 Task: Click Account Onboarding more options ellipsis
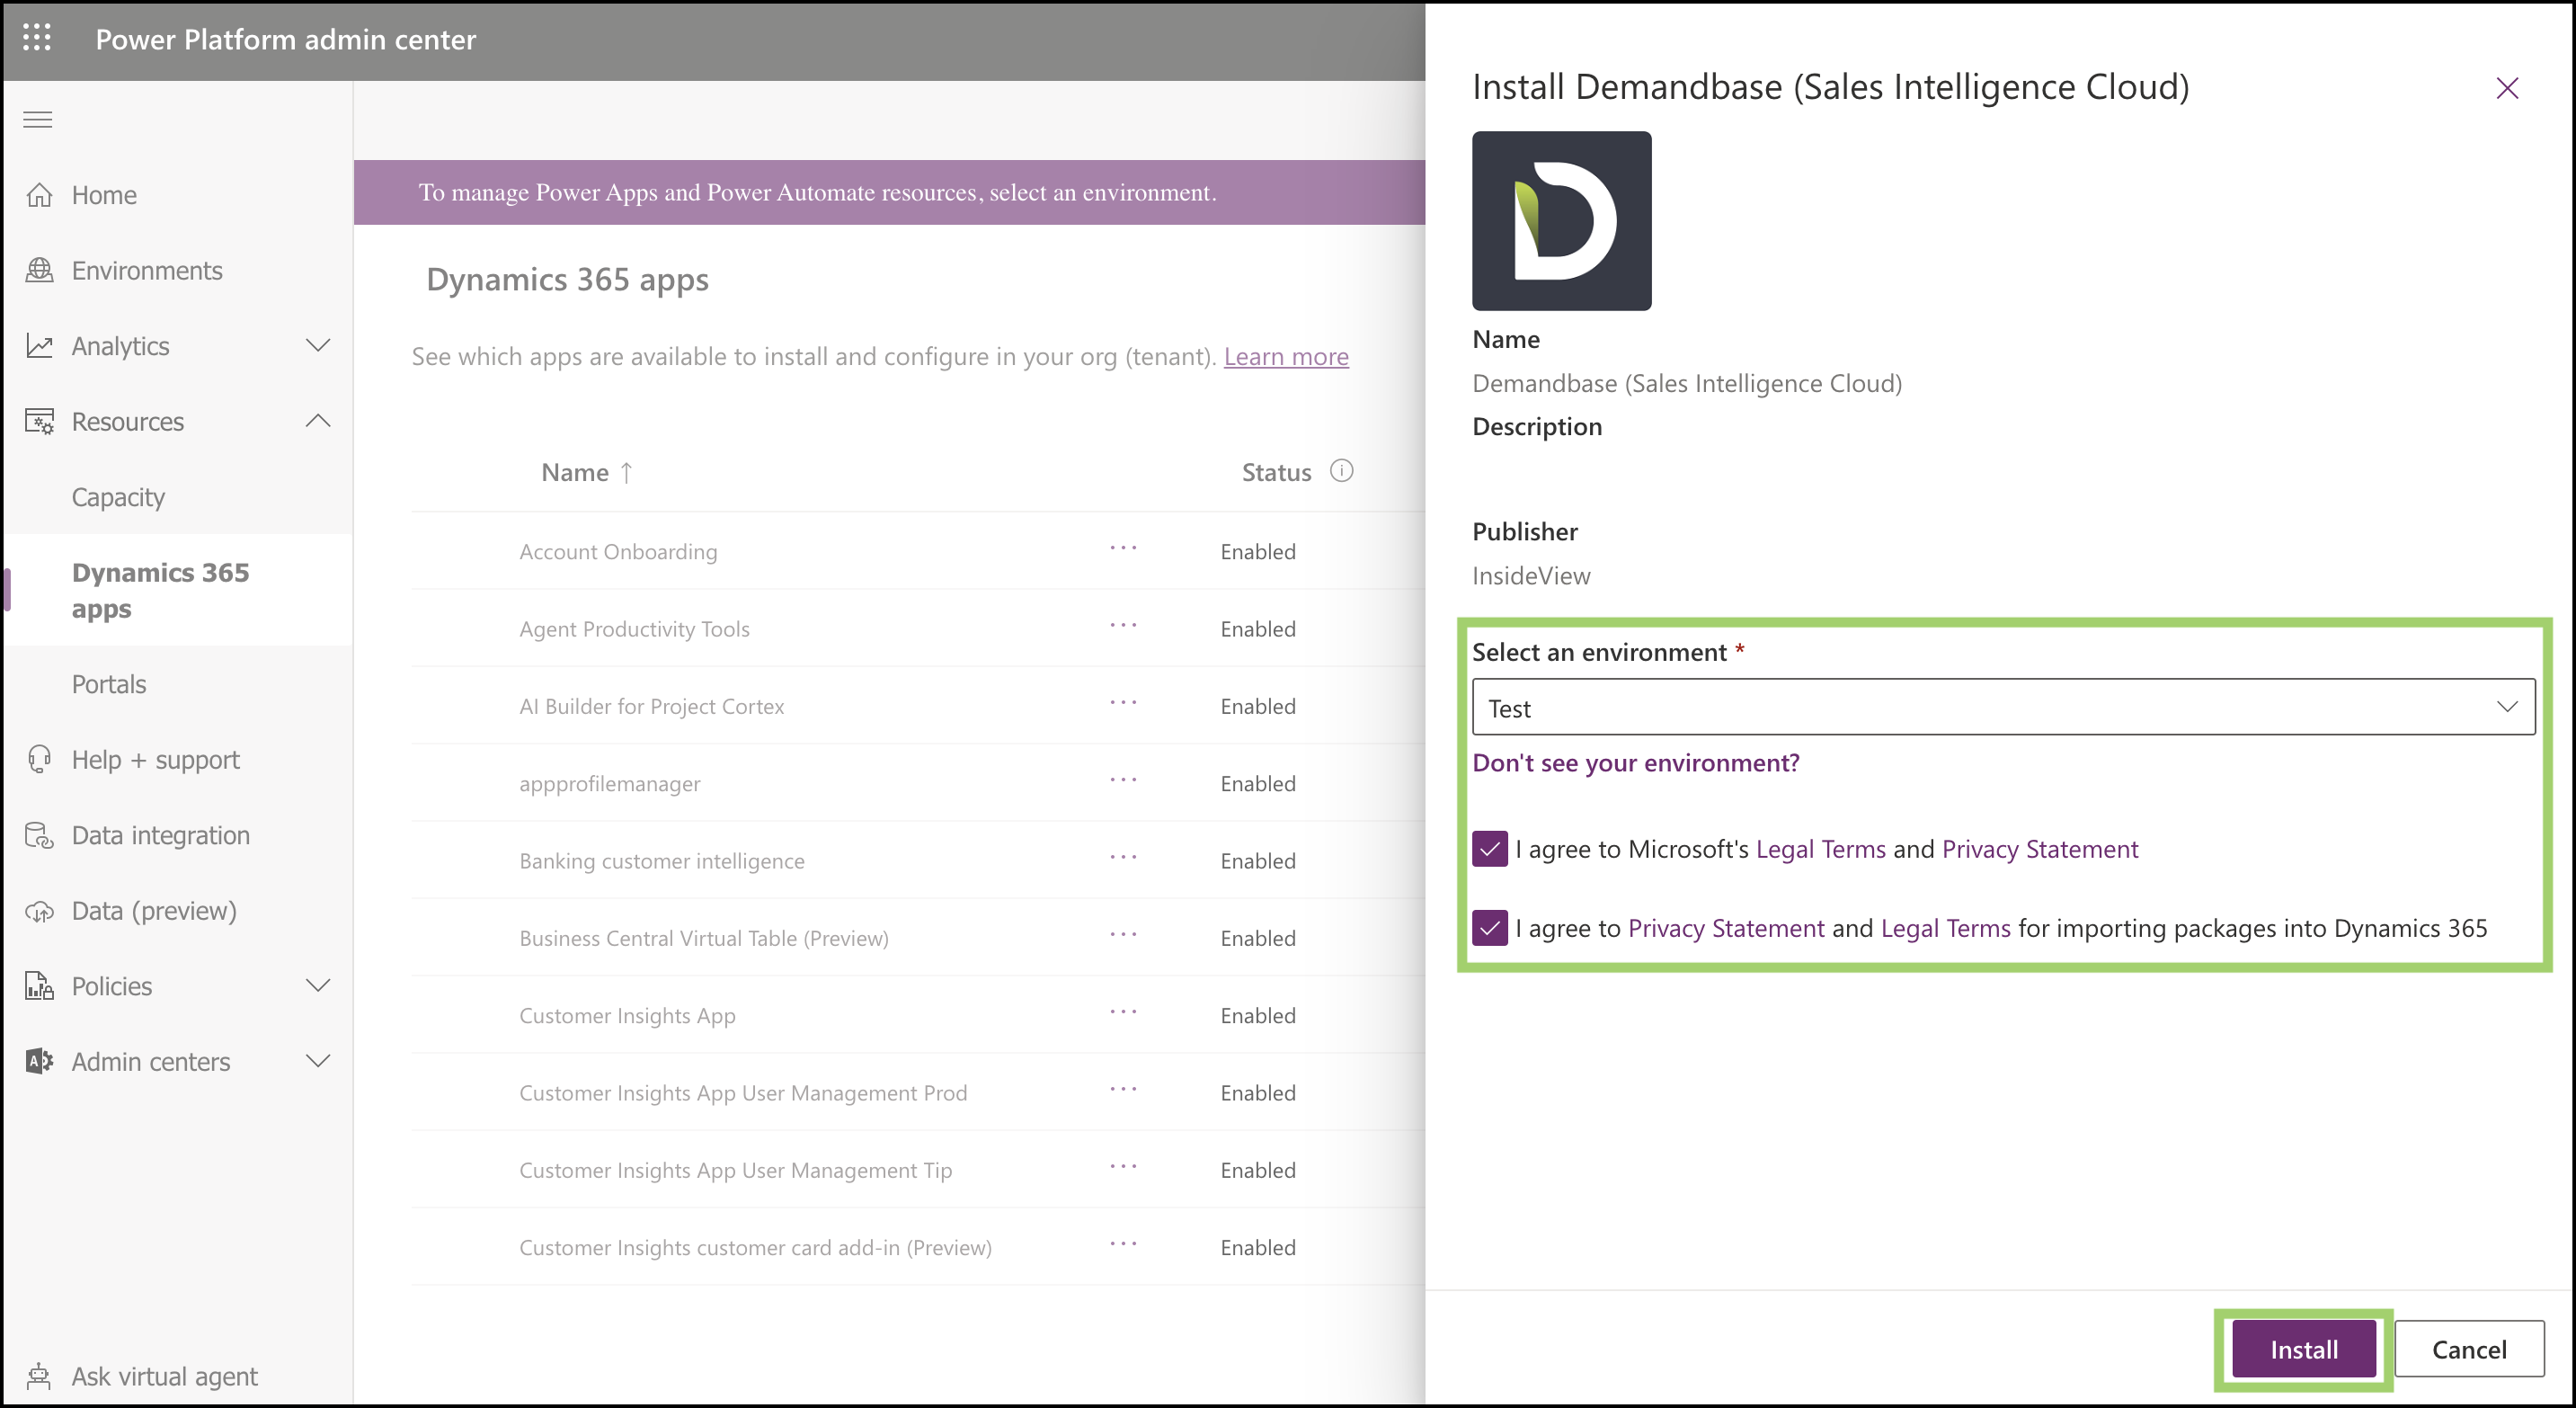1123,548
